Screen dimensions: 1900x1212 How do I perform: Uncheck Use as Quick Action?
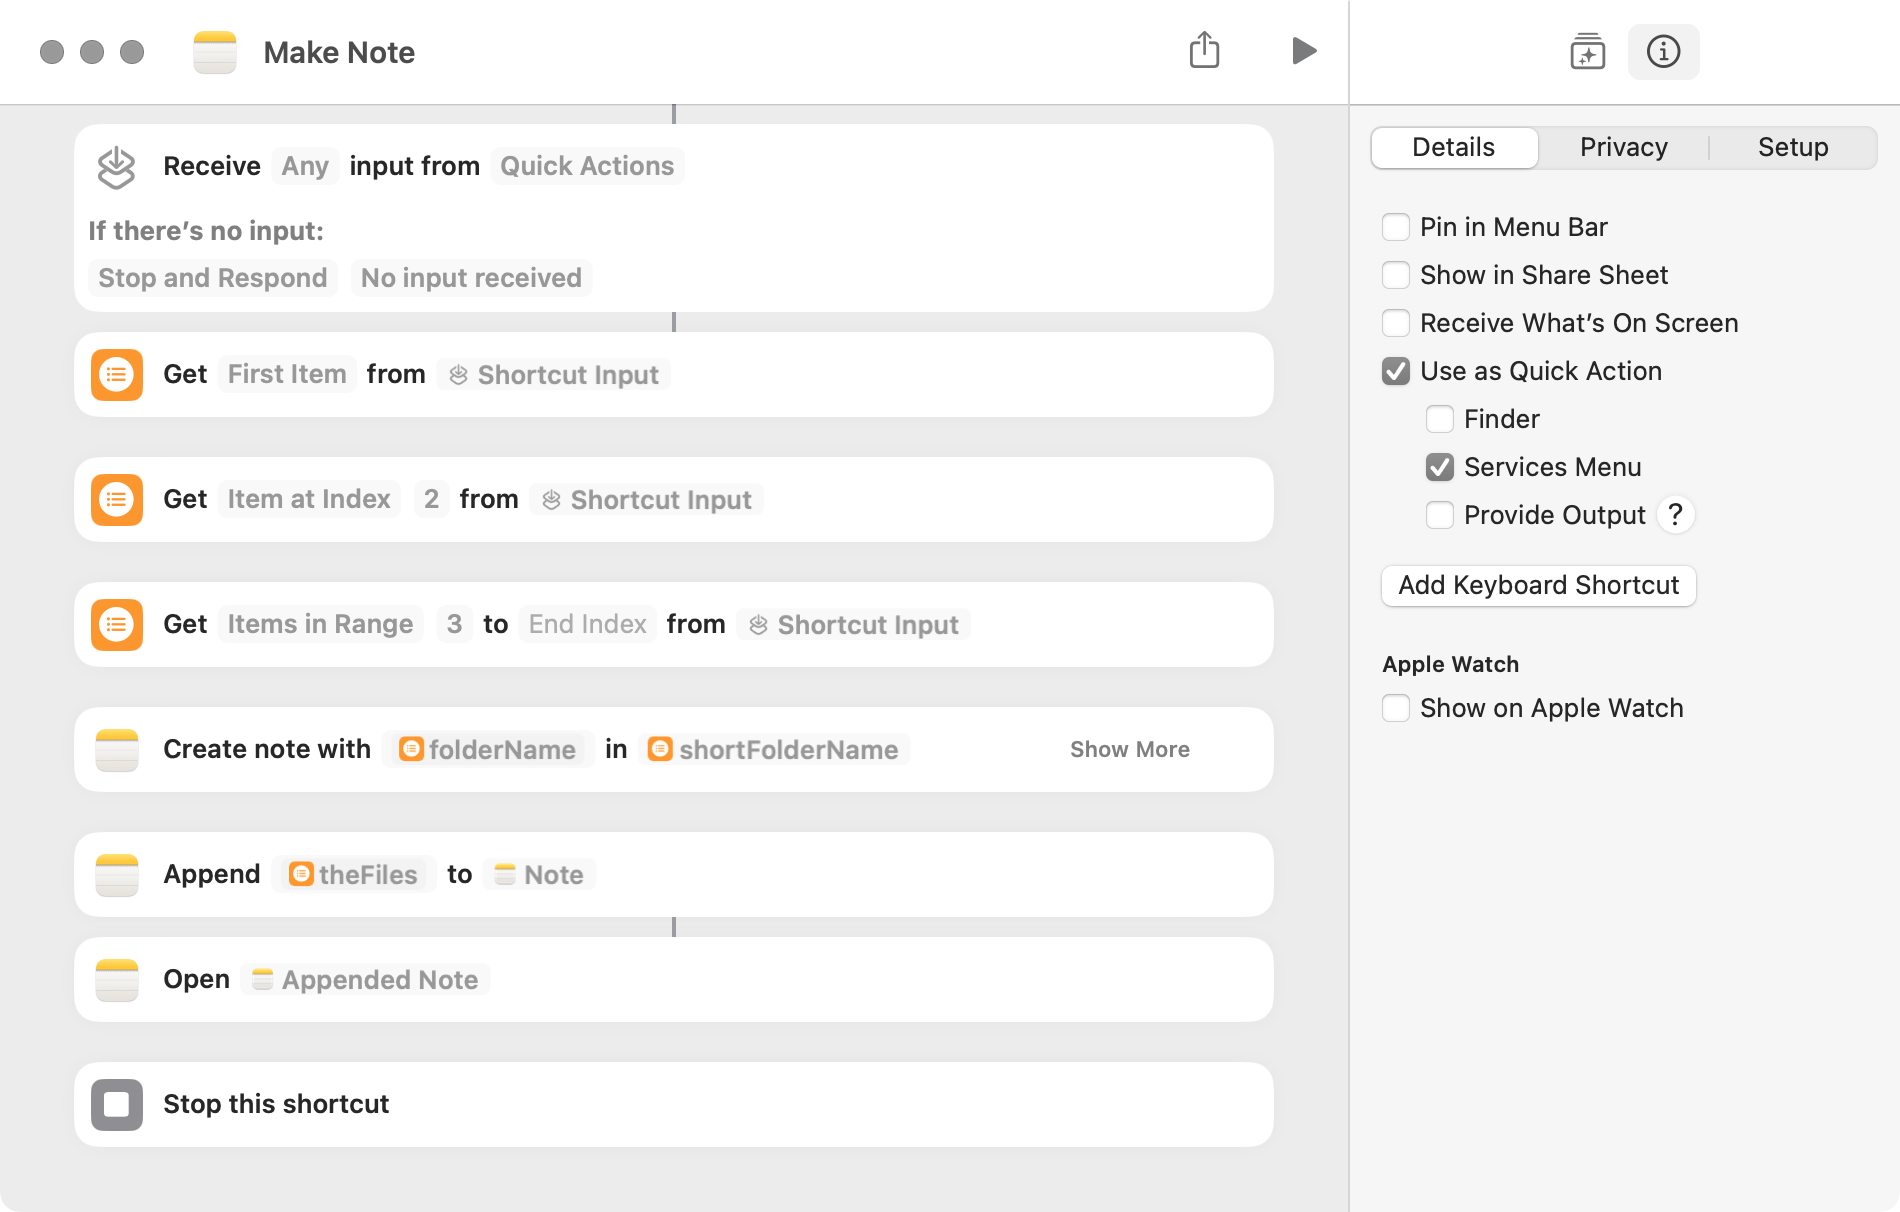tap(1396, 371)
